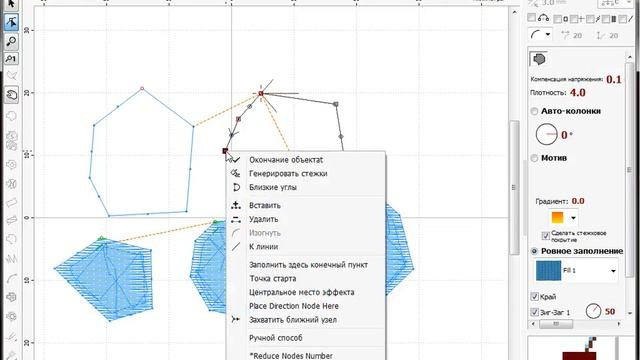Click properties panel horizontal scroll-right arrow
This screenshot has height=360, width=640.
coord(619,324)
